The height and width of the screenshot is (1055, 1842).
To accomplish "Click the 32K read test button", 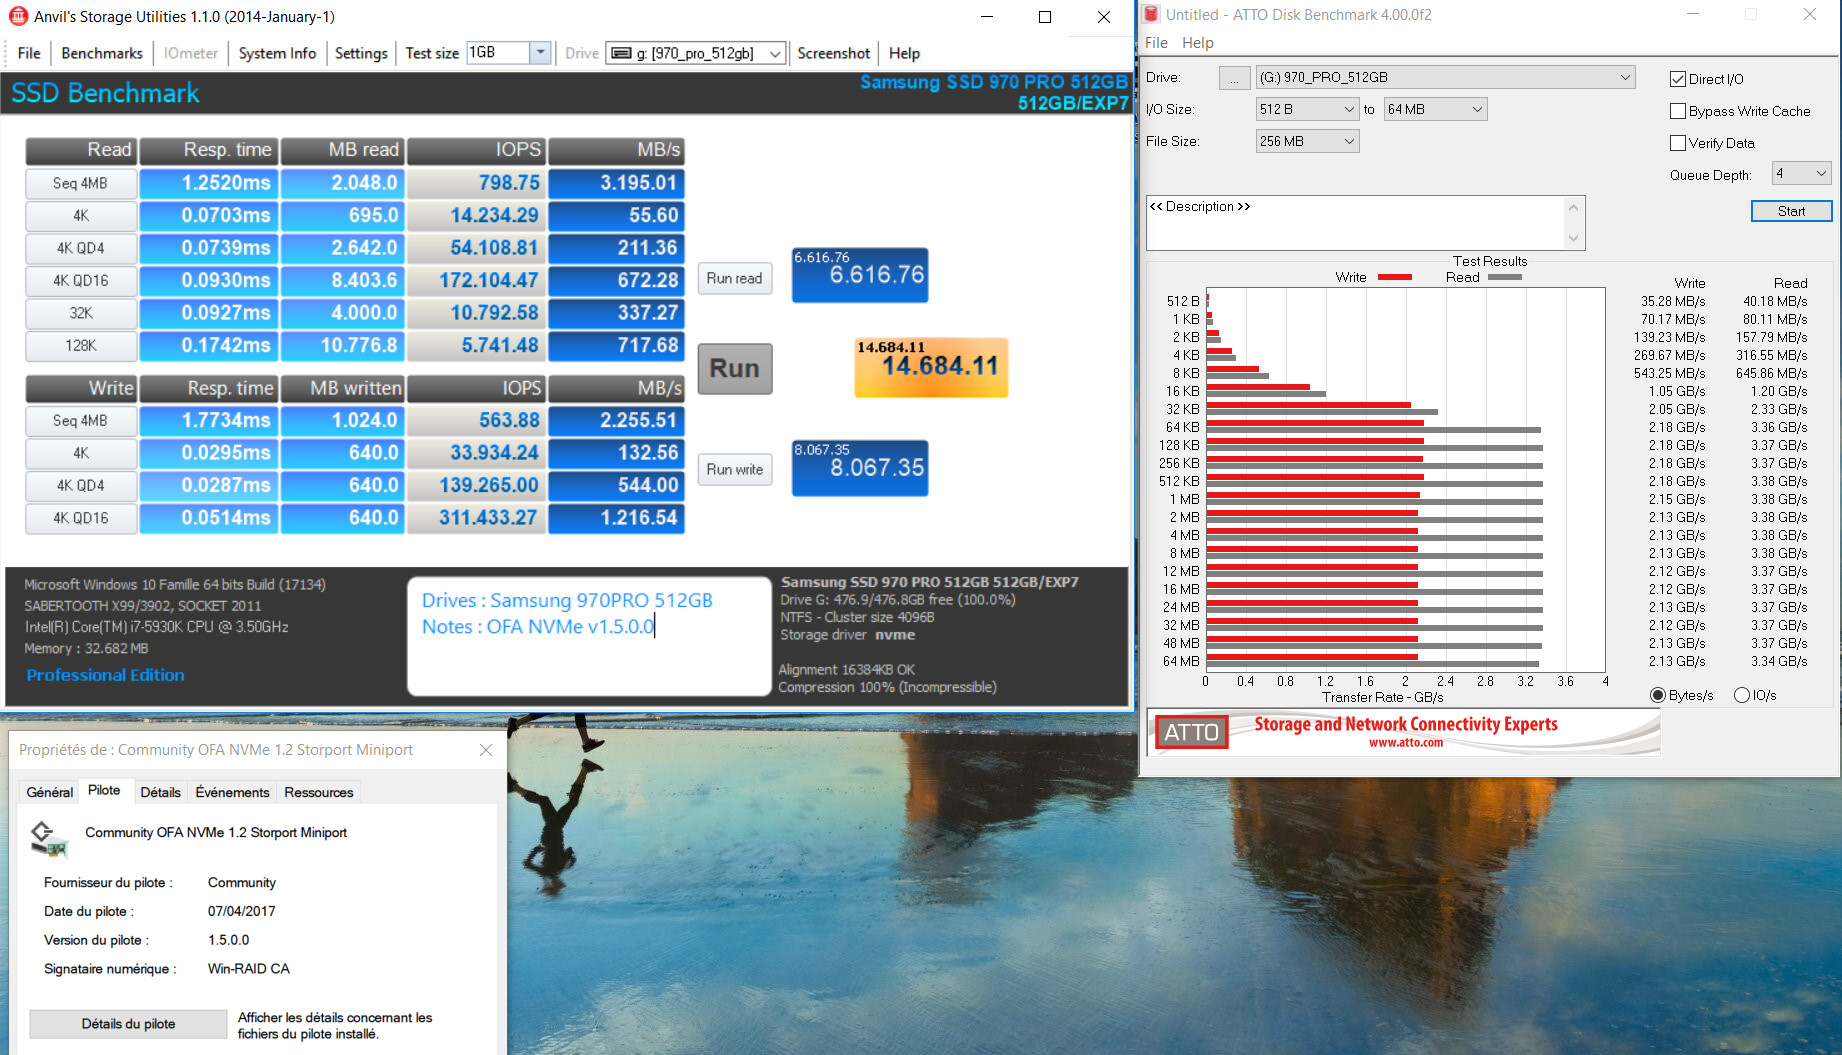I will point(81,313).
